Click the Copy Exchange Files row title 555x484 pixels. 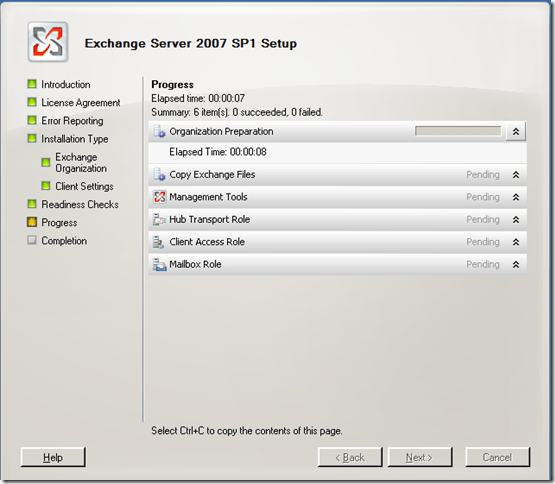(212, 175)
